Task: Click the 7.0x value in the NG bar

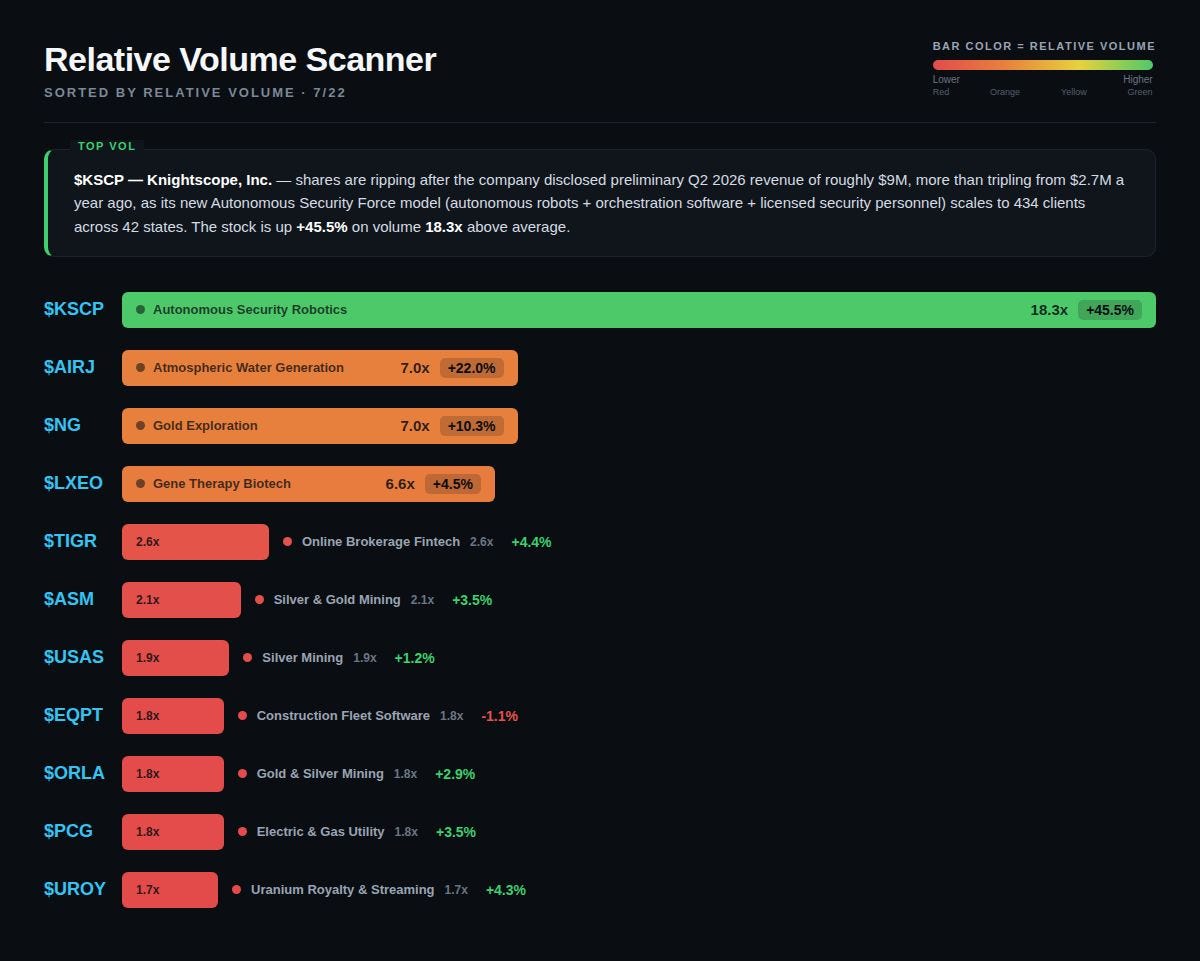Action: (x=415, y=426)
